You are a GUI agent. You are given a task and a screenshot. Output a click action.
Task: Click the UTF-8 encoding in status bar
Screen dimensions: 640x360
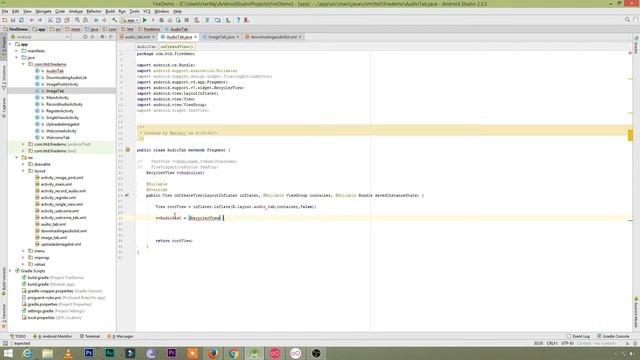coord(567,343)
